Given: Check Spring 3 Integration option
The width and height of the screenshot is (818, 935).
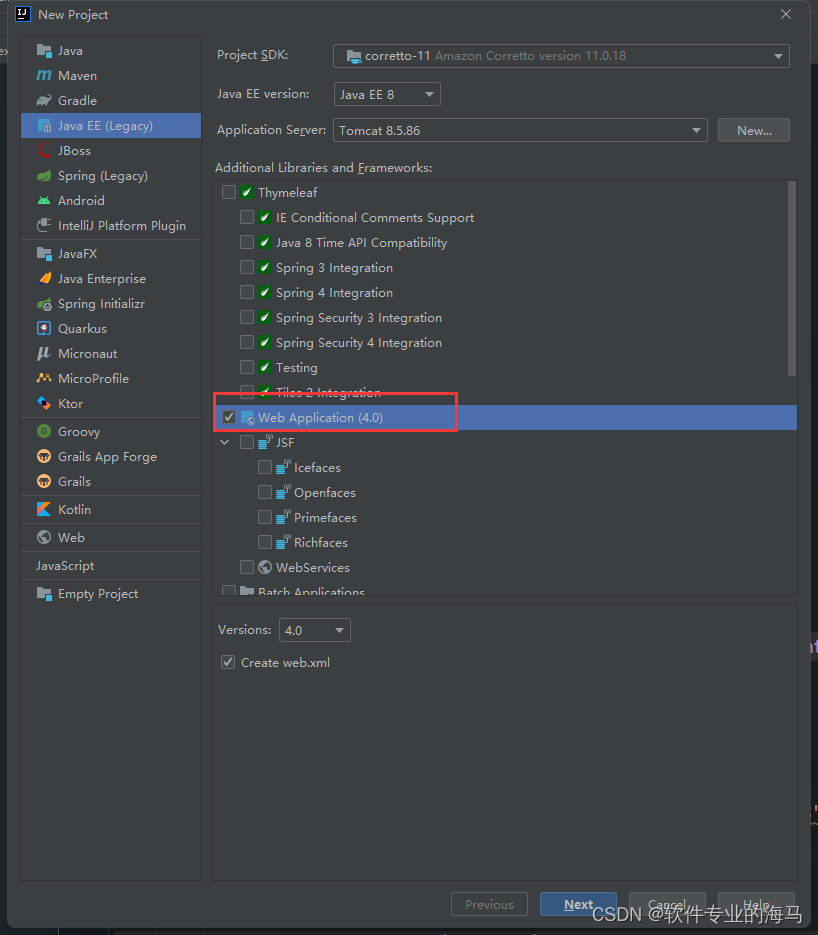Looking at the screenshot, I should 247,268.
